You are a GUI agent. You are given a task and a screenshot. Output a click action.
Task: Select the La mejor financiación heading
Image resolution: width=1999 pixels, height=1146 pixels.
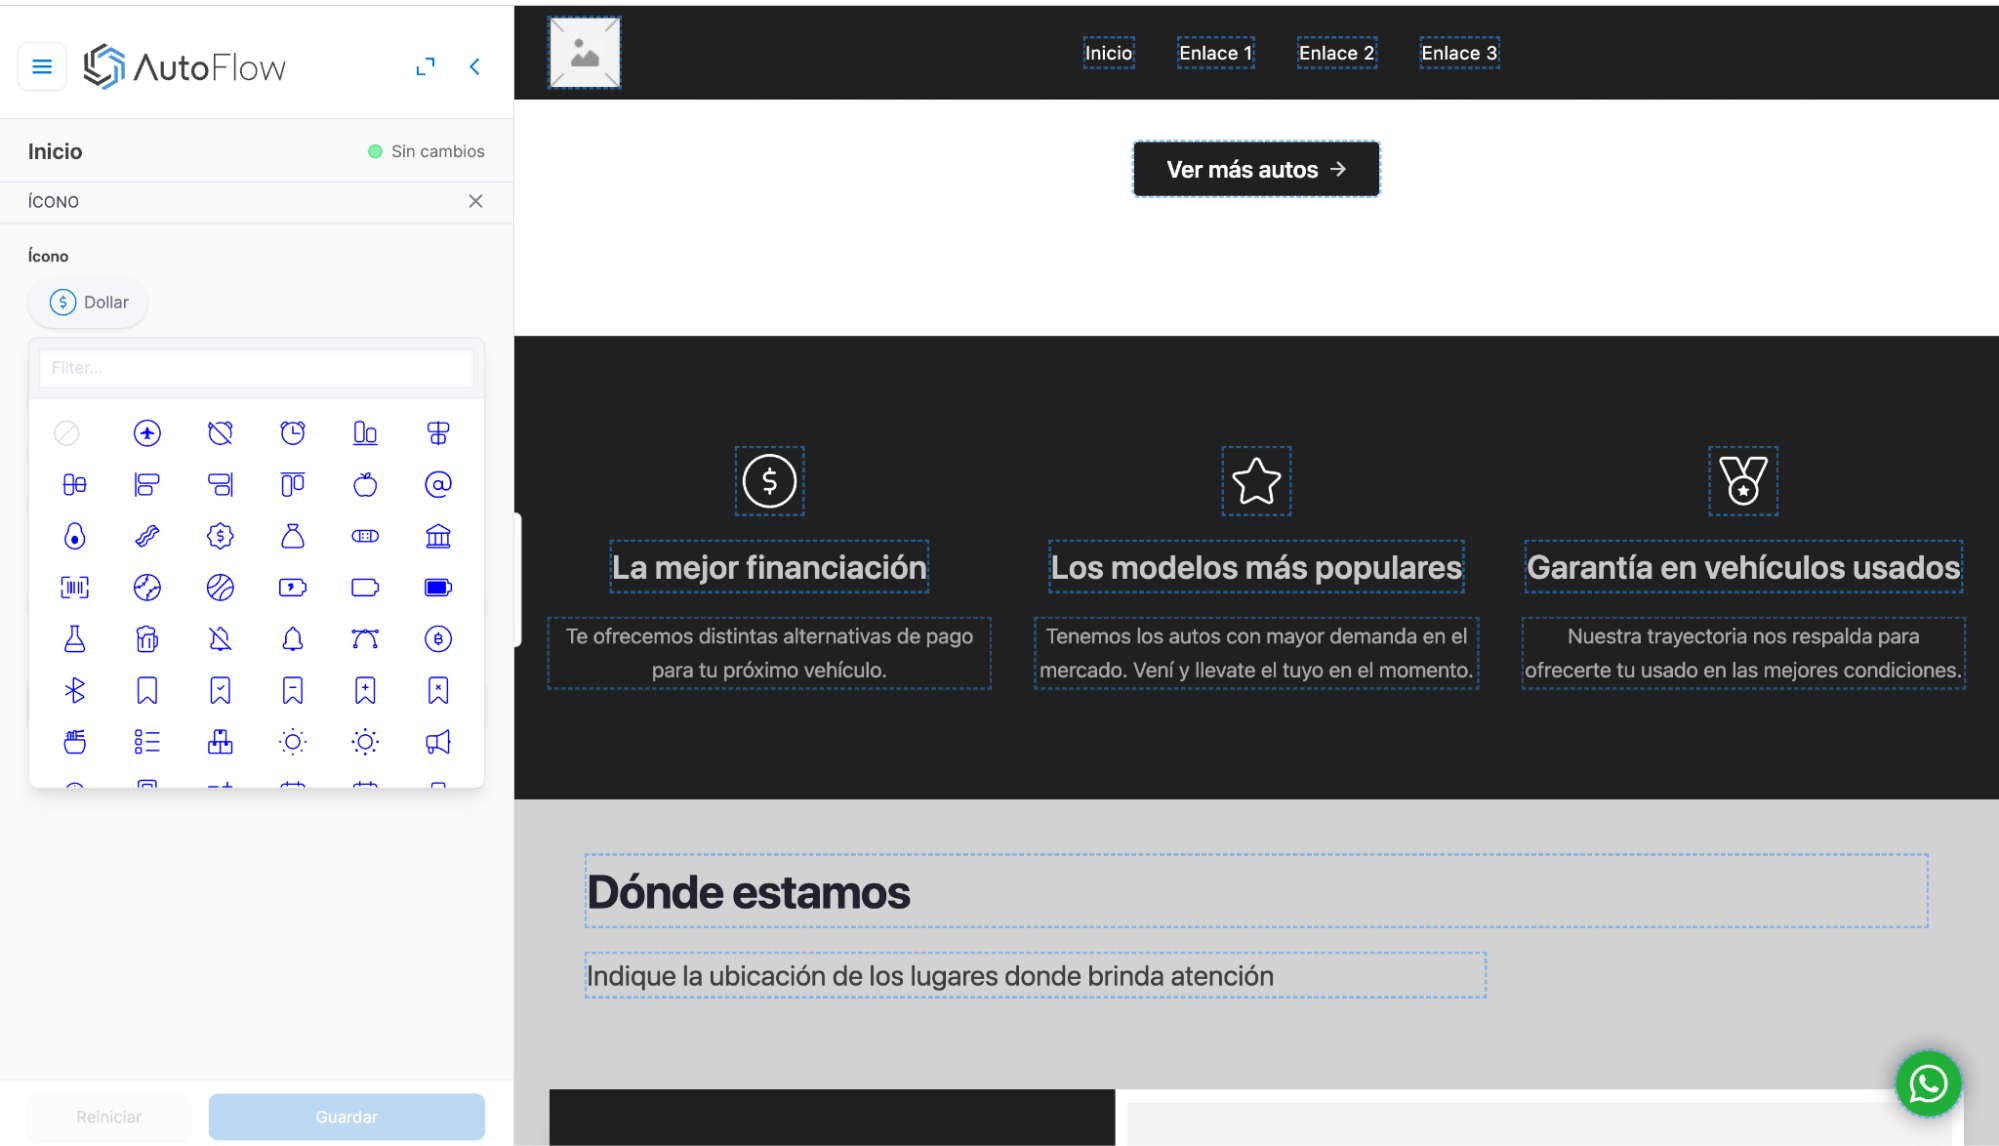pyautogui.click(x=770, y=567)
